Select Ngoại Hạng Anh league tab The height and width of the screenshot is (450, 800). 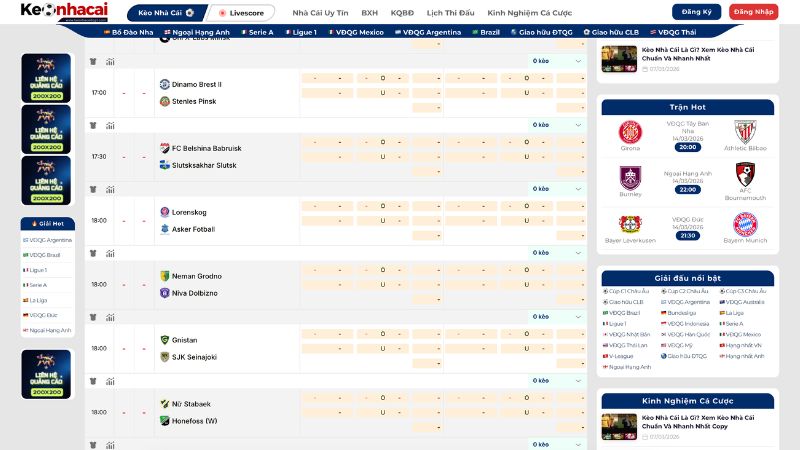pyautogui.click(x=195, y=32)
